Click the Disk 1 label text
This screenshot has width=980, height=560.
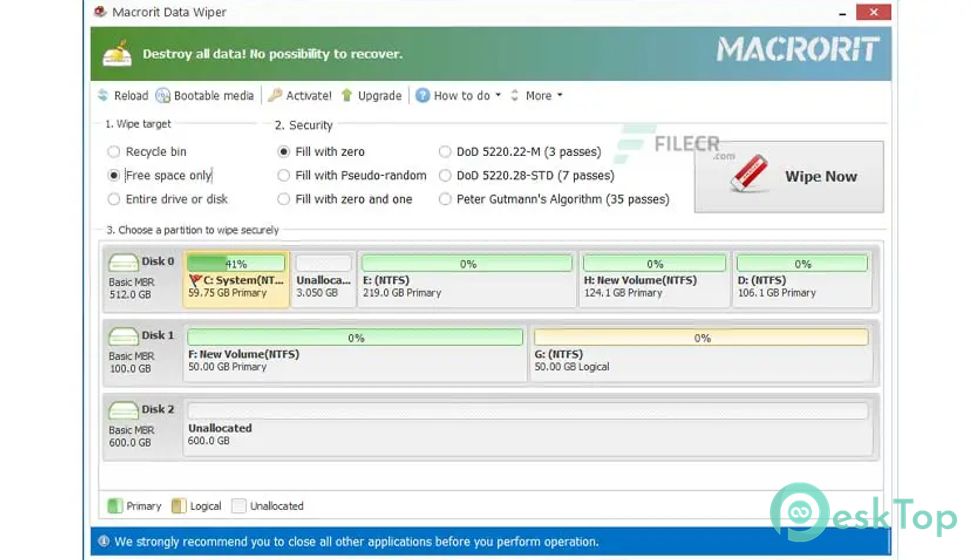158,335
